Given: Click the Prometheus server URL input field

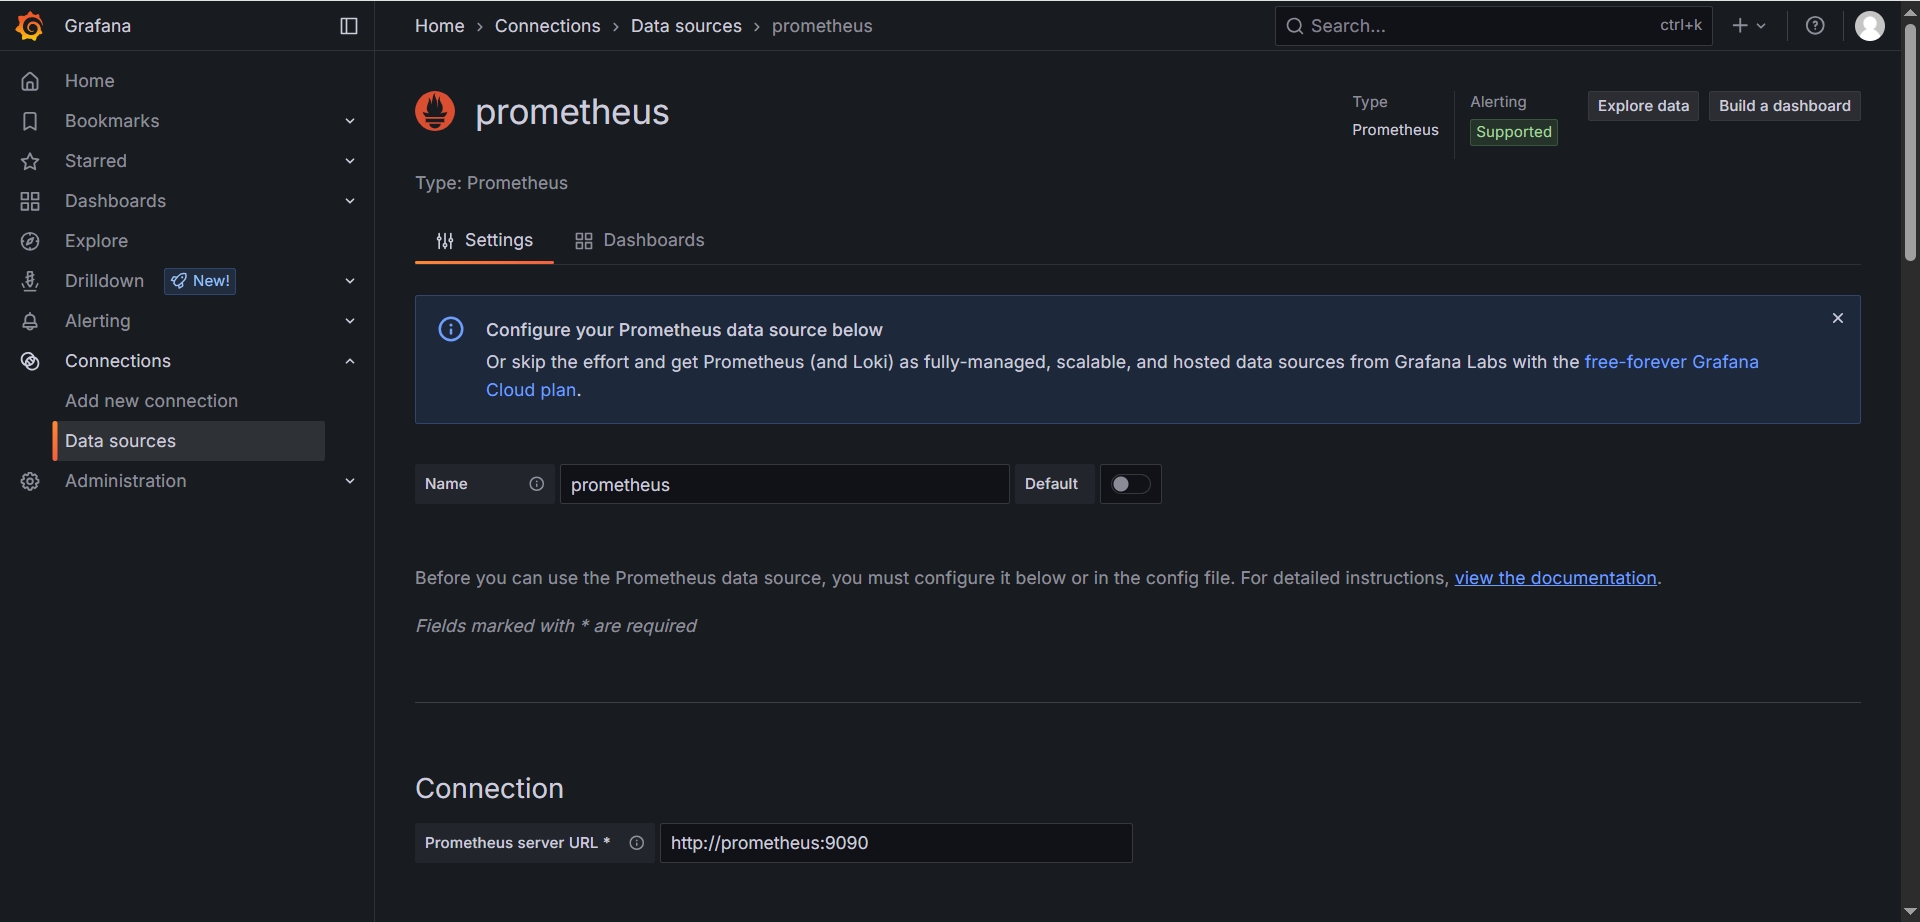Looking at the screenshot, I should [896, 843].
